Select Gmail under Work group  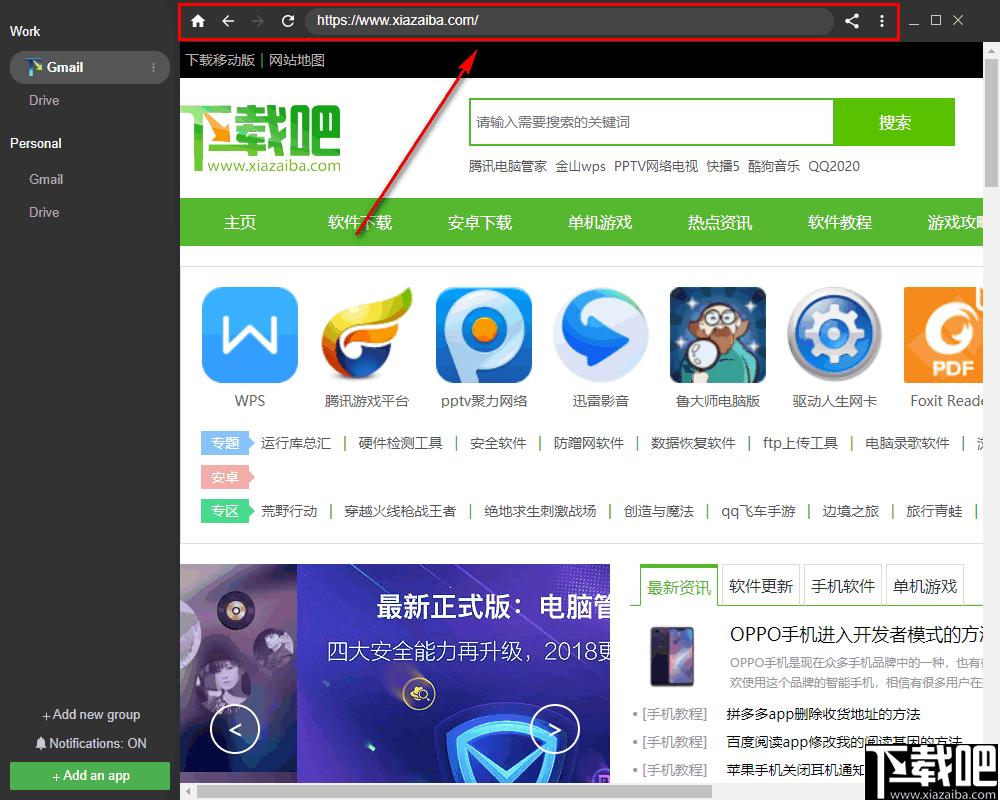pos(90,68)
